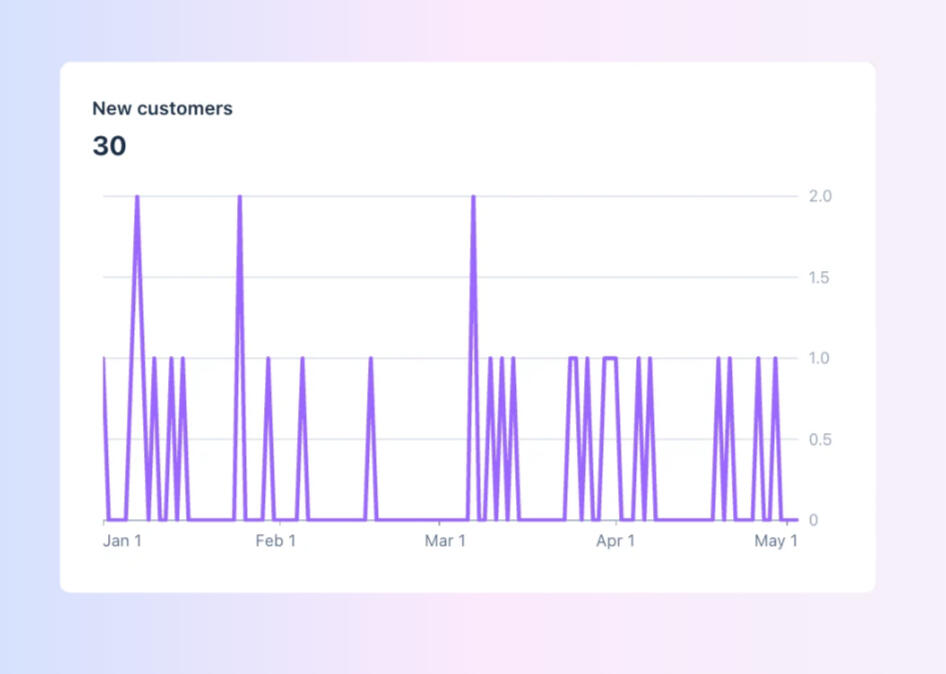This screenshot has width=946, height=674.
Task: Click the total value "30"
Action: (109, 146)
